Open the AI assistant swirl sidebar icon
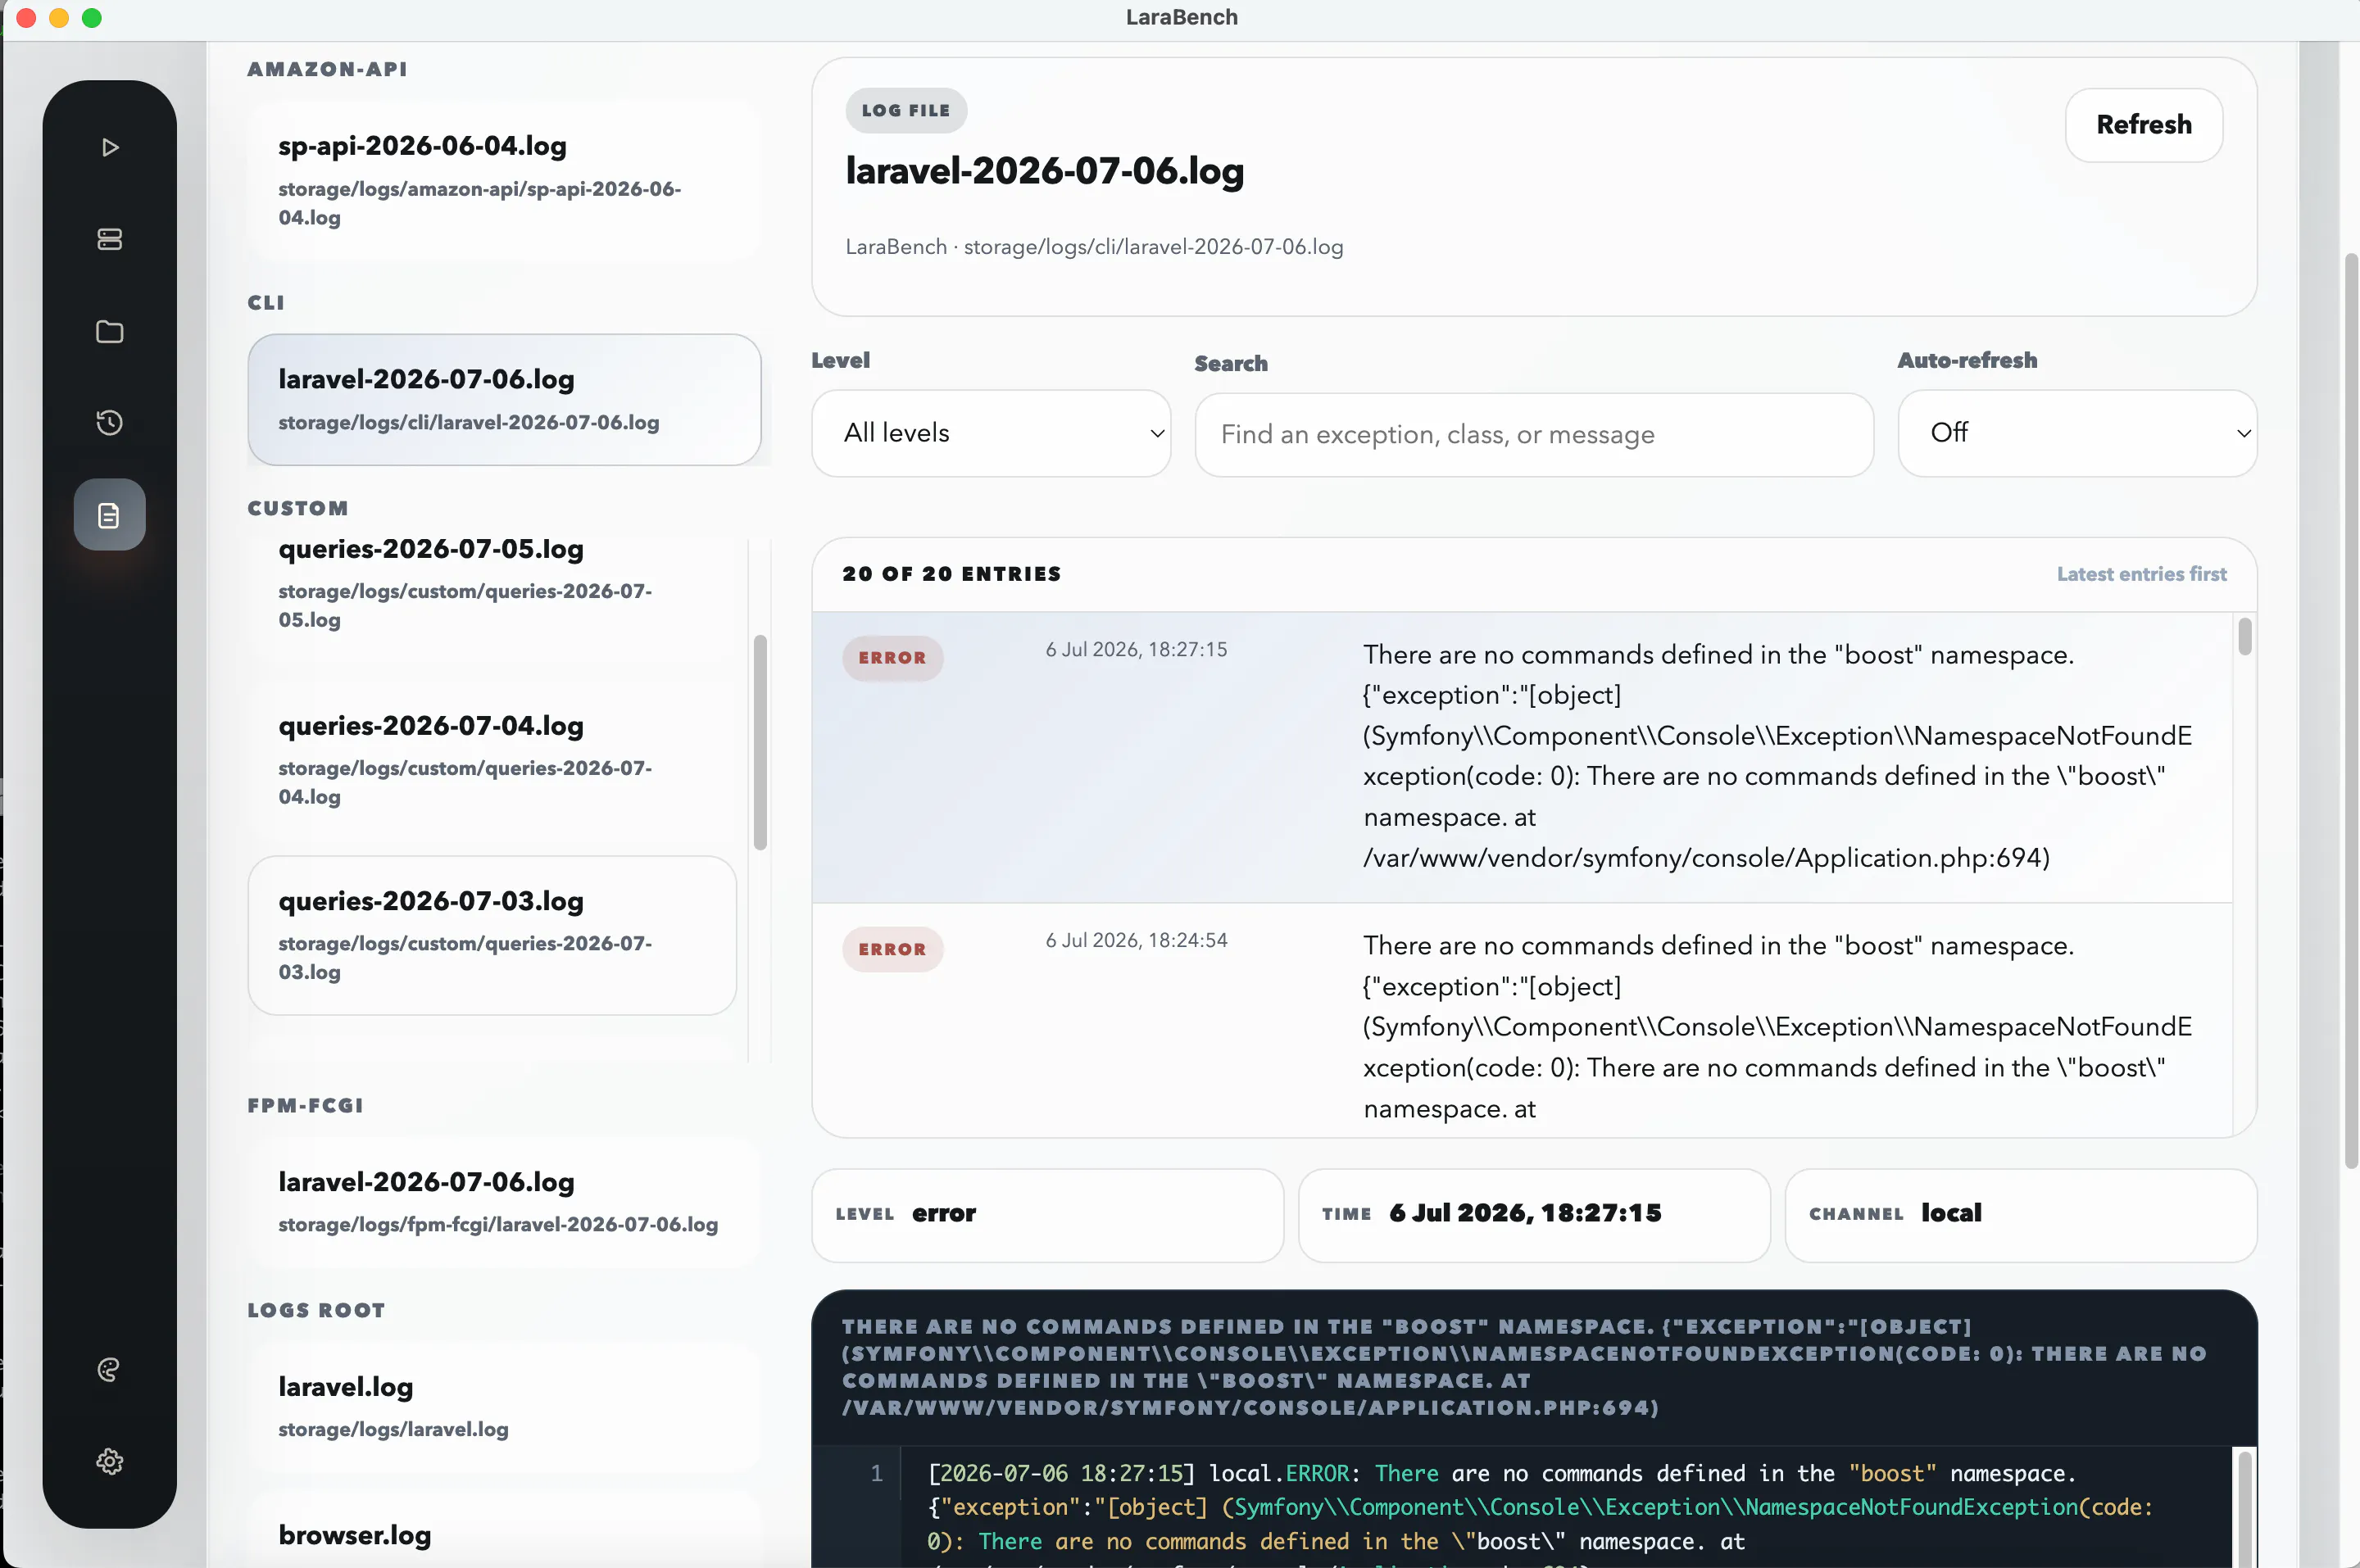This screenshot has width=2360, height=1568. tap(110, 1370)
